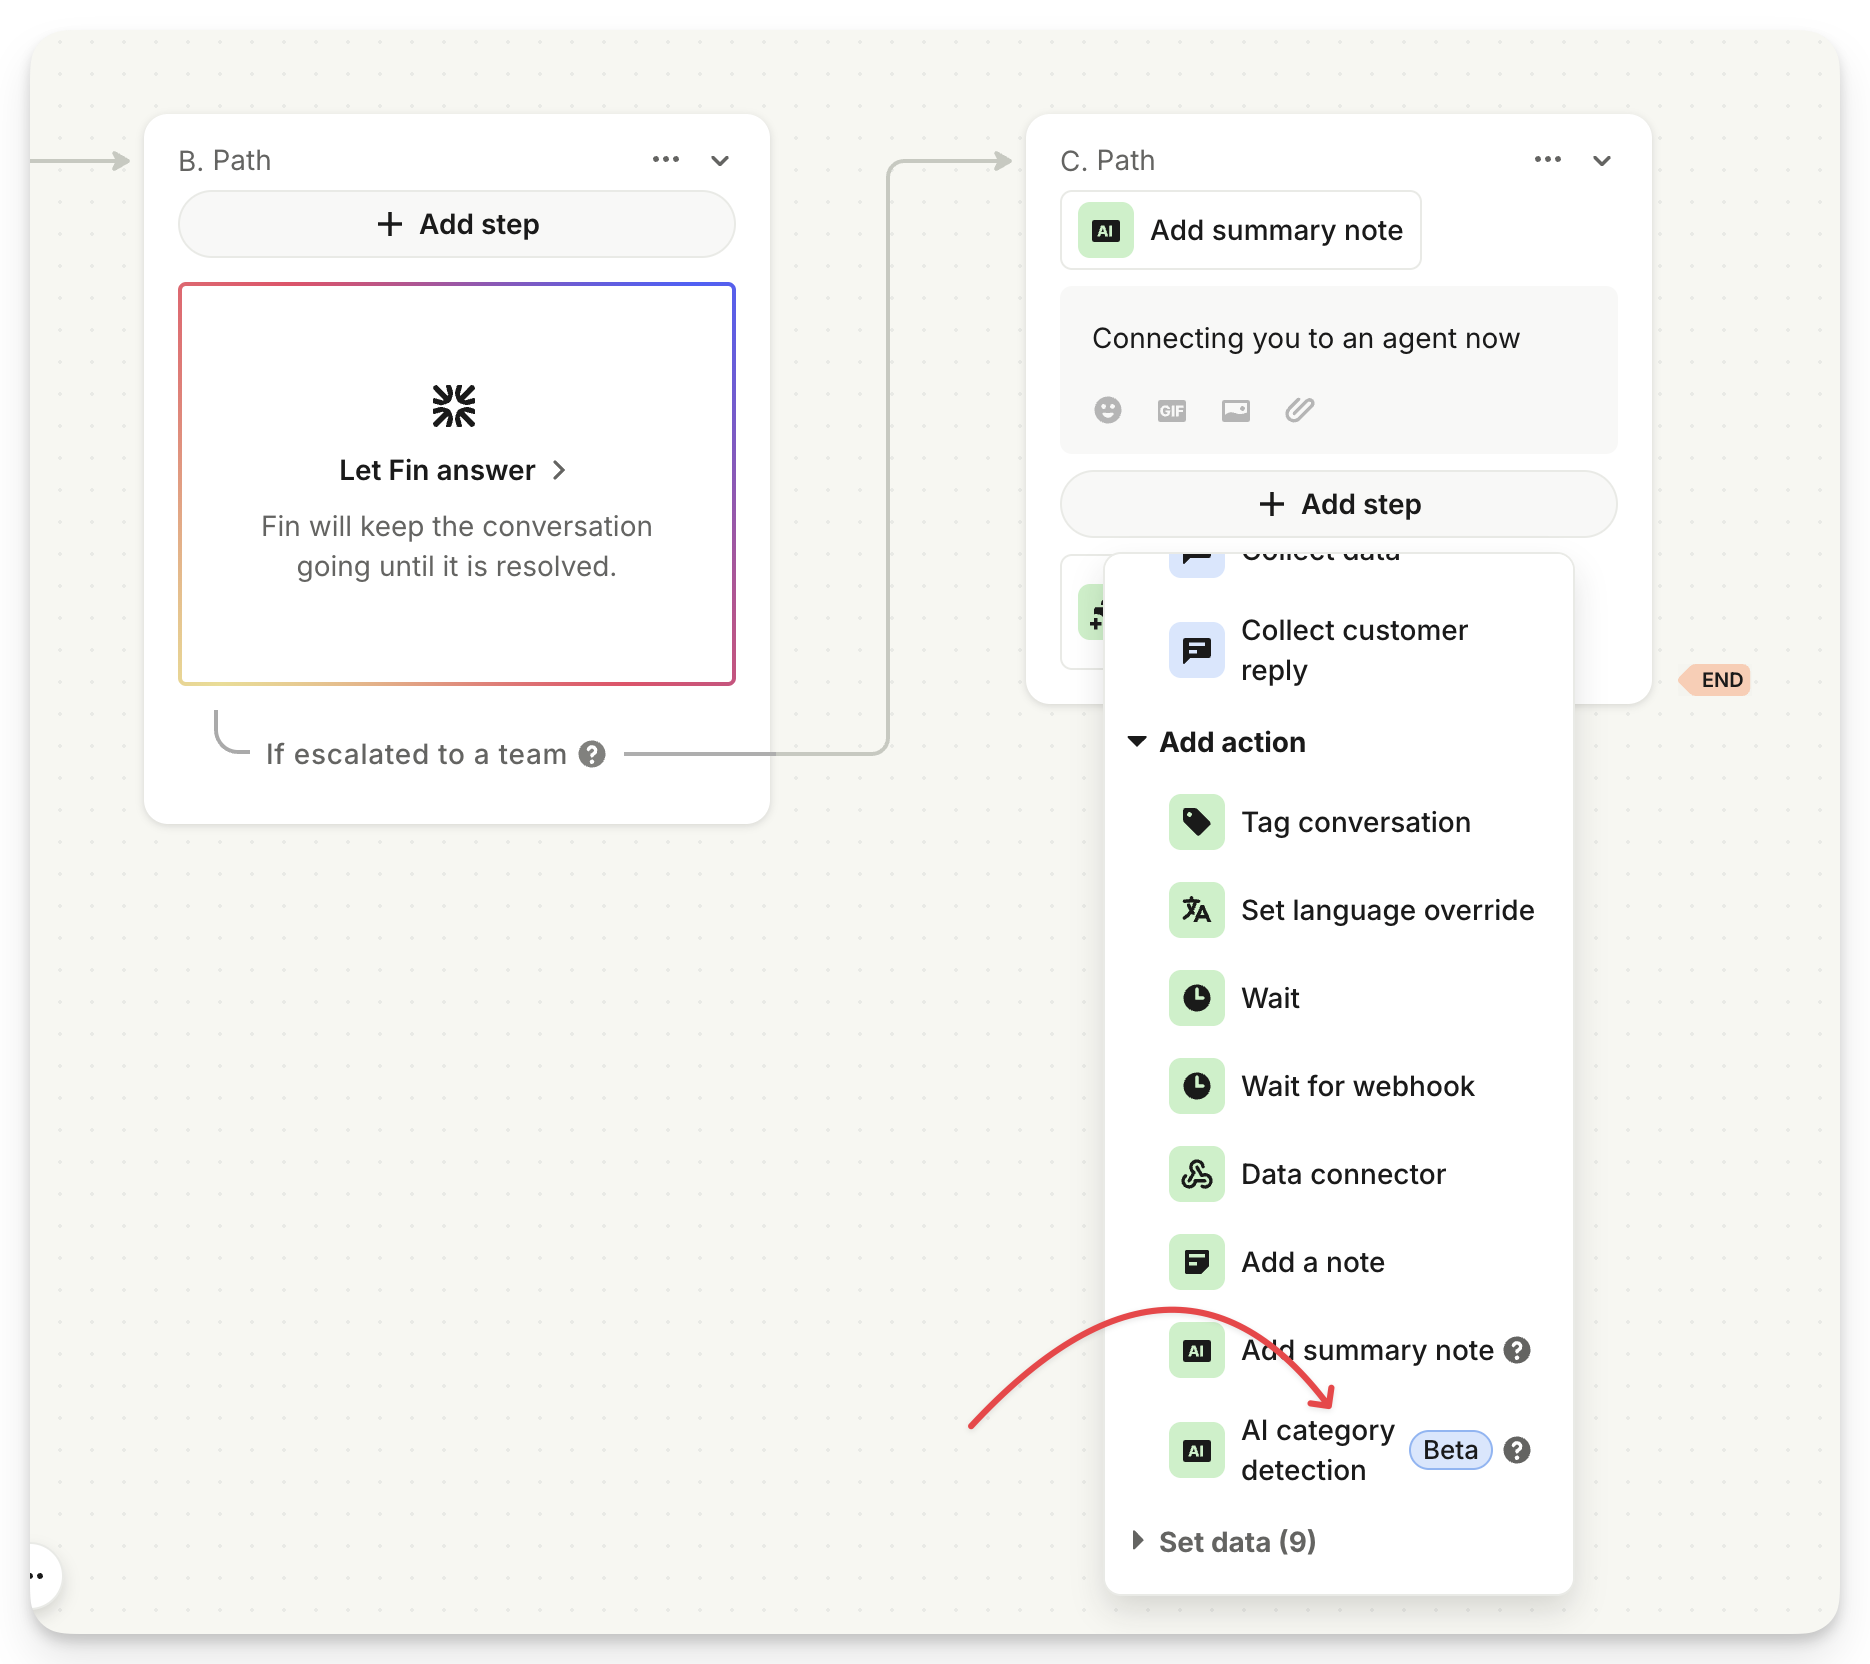Click the emoji icon in message composer
The height and width of the screenshot is (1664, 1870).
[1107, 410]
